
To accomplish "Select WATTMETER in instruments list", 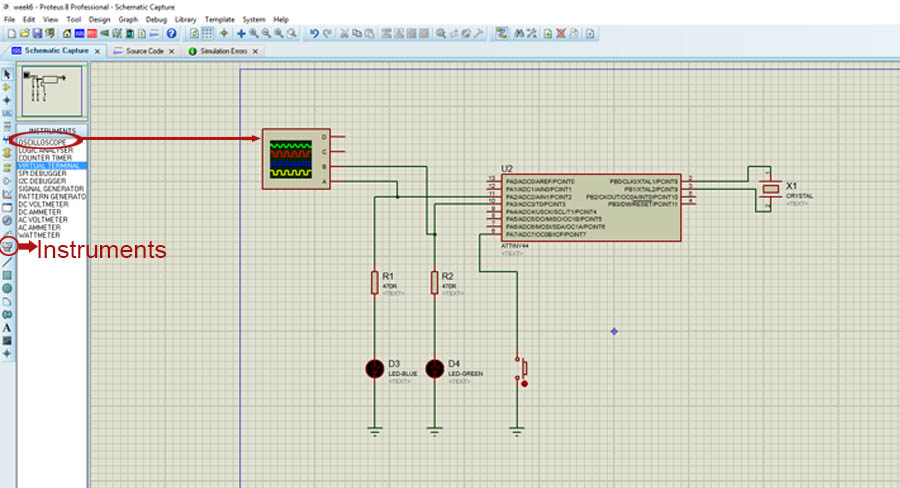I will click(x=39, y=235).
